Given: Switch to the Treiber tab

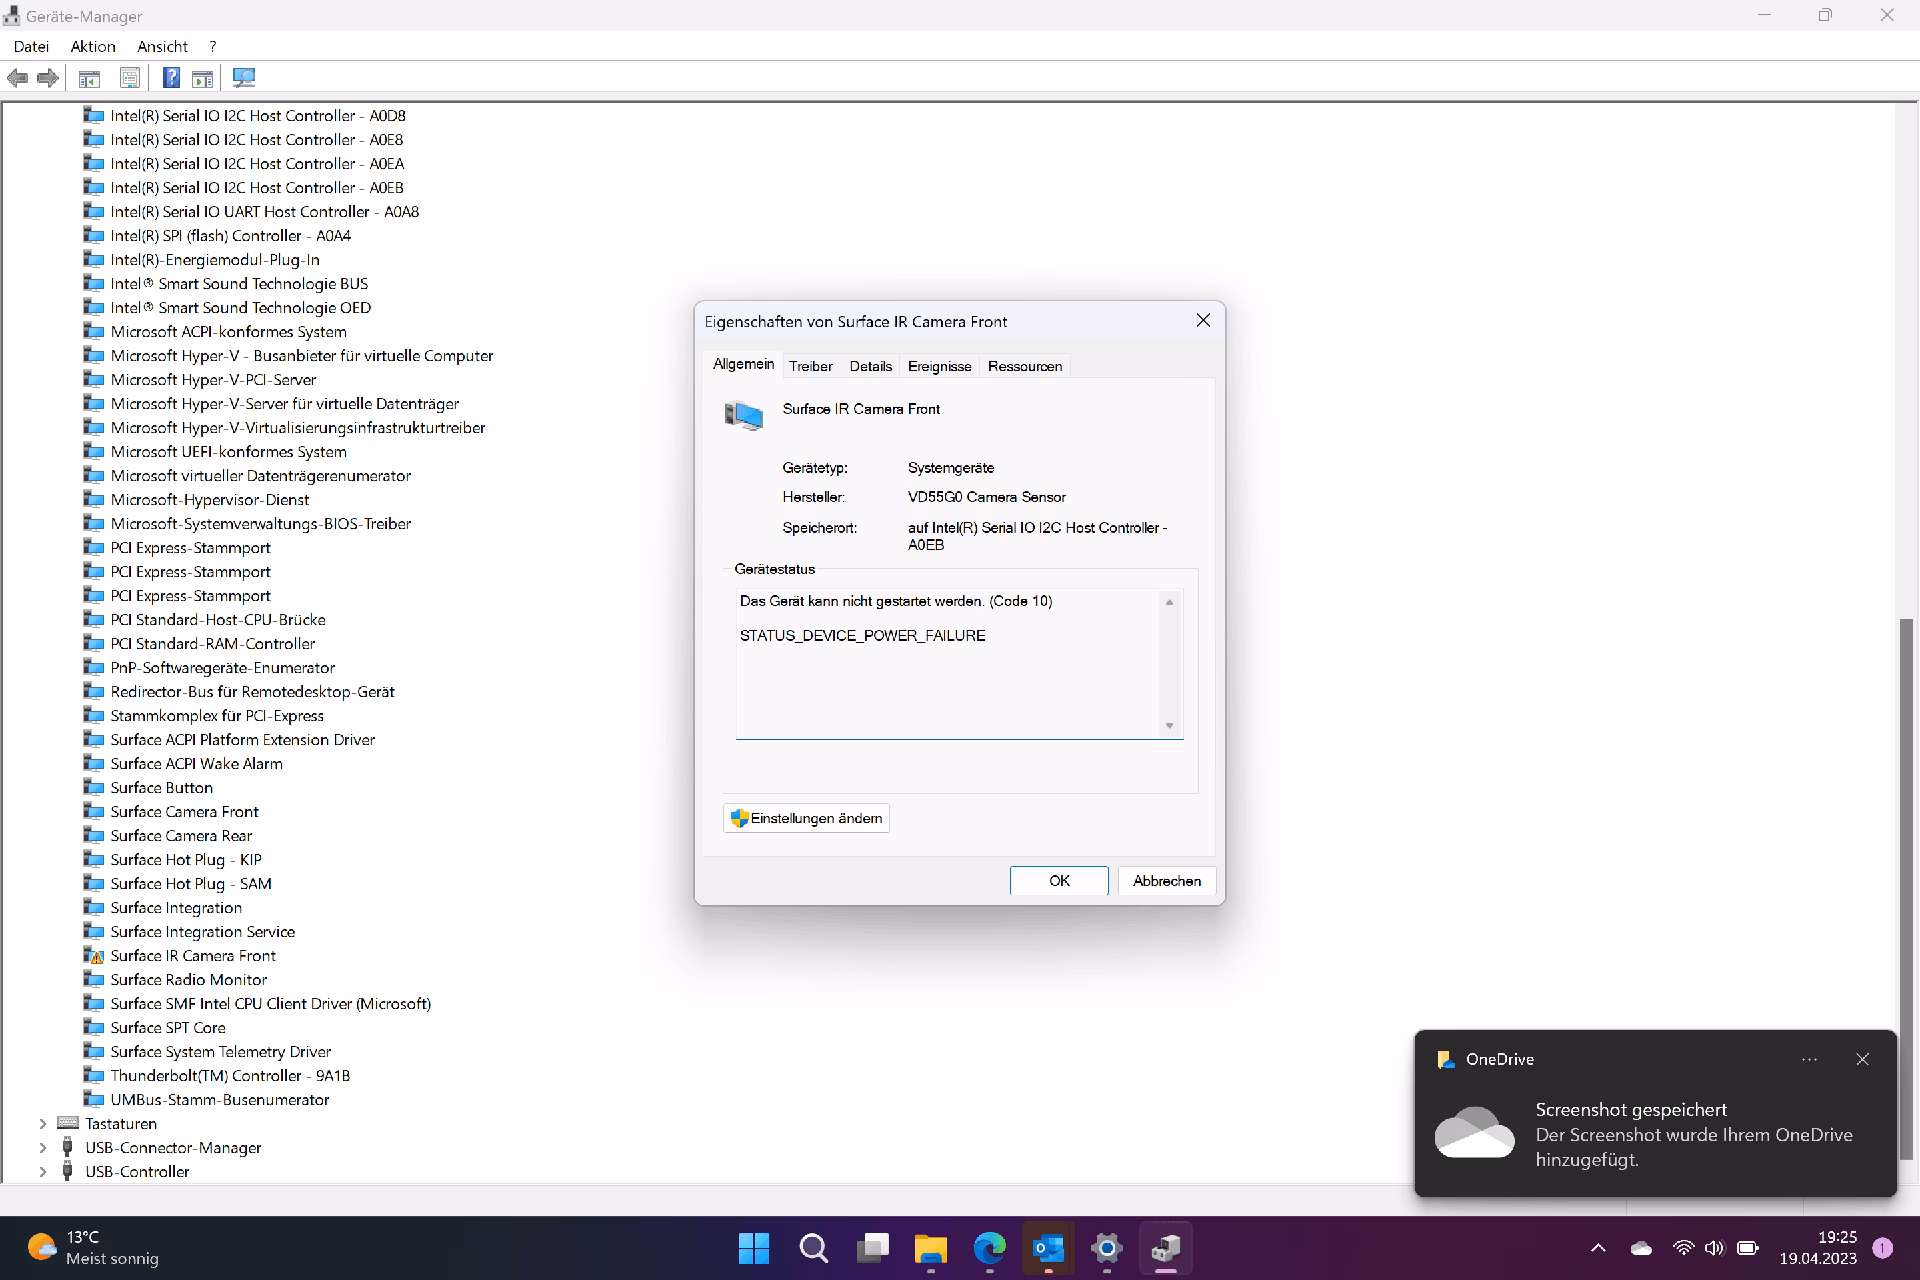Looking at the screenshot, I should tap(810, 366).
